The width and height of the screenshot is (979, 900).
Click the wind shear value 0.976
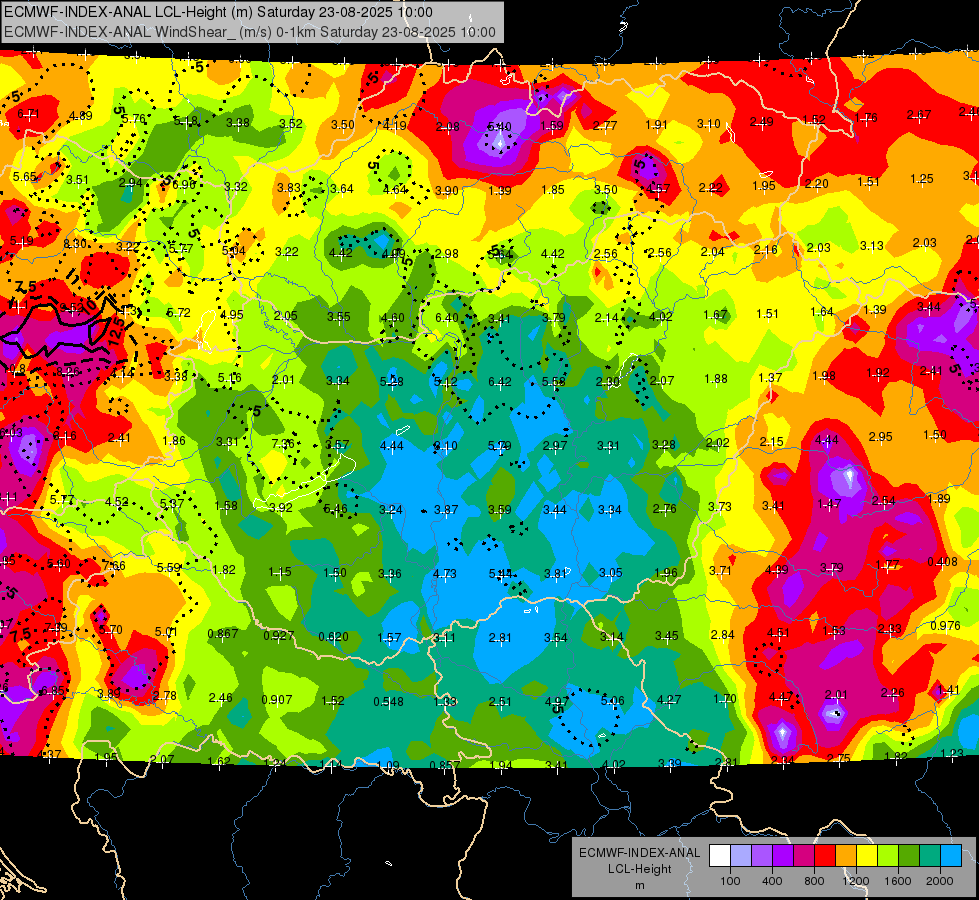(x=946, y=626)
